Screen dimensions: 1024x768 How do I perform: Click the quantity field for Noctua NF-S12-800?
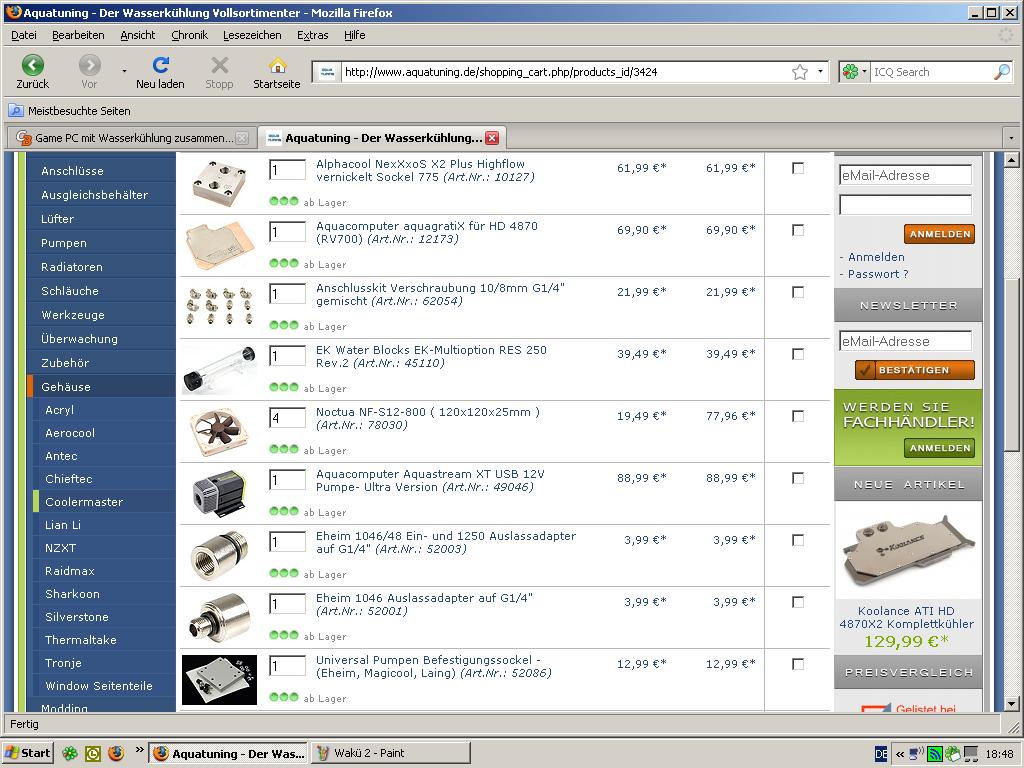point(287,417)
